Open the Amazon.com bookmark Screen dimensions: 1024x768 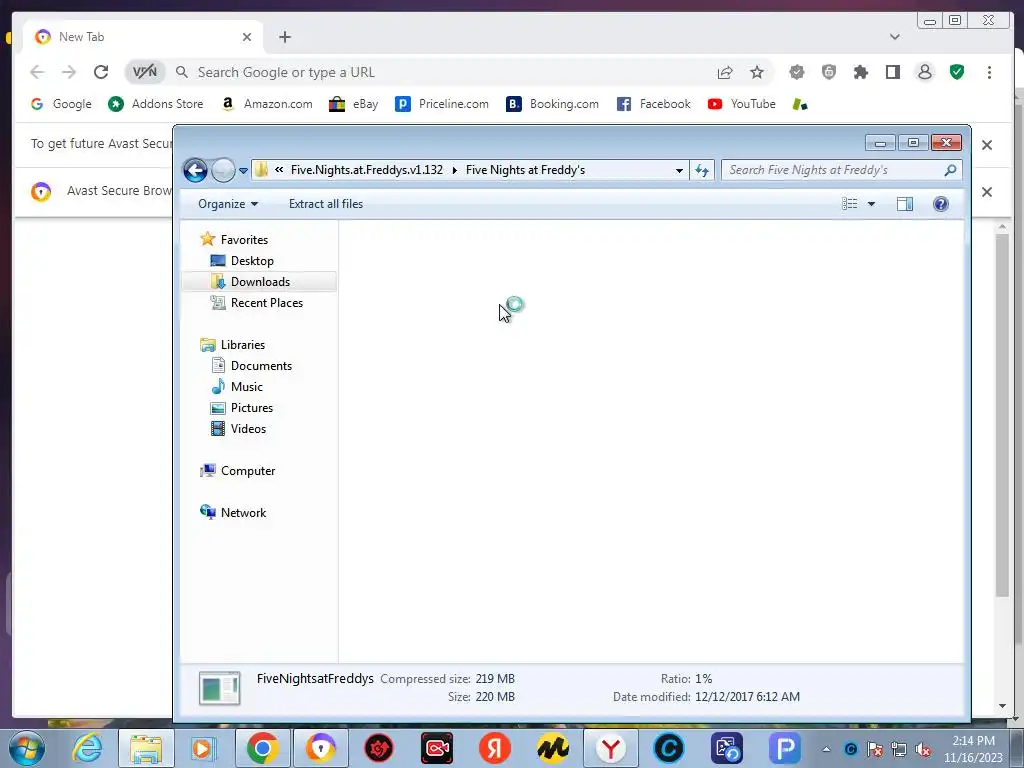point(267,104)
